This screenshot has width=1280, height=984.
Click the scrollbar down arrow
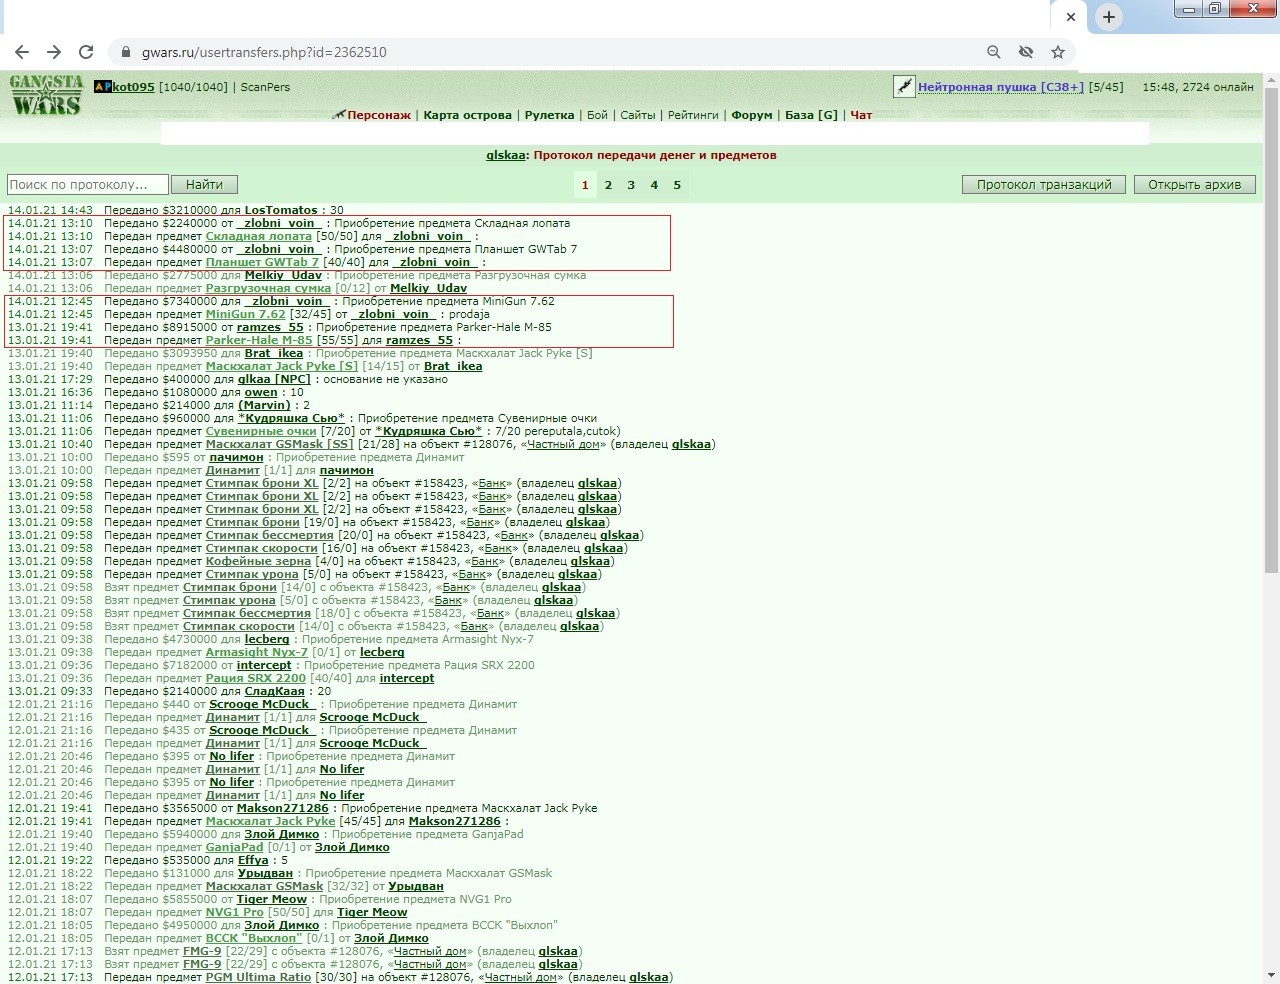pos(1271,975)
